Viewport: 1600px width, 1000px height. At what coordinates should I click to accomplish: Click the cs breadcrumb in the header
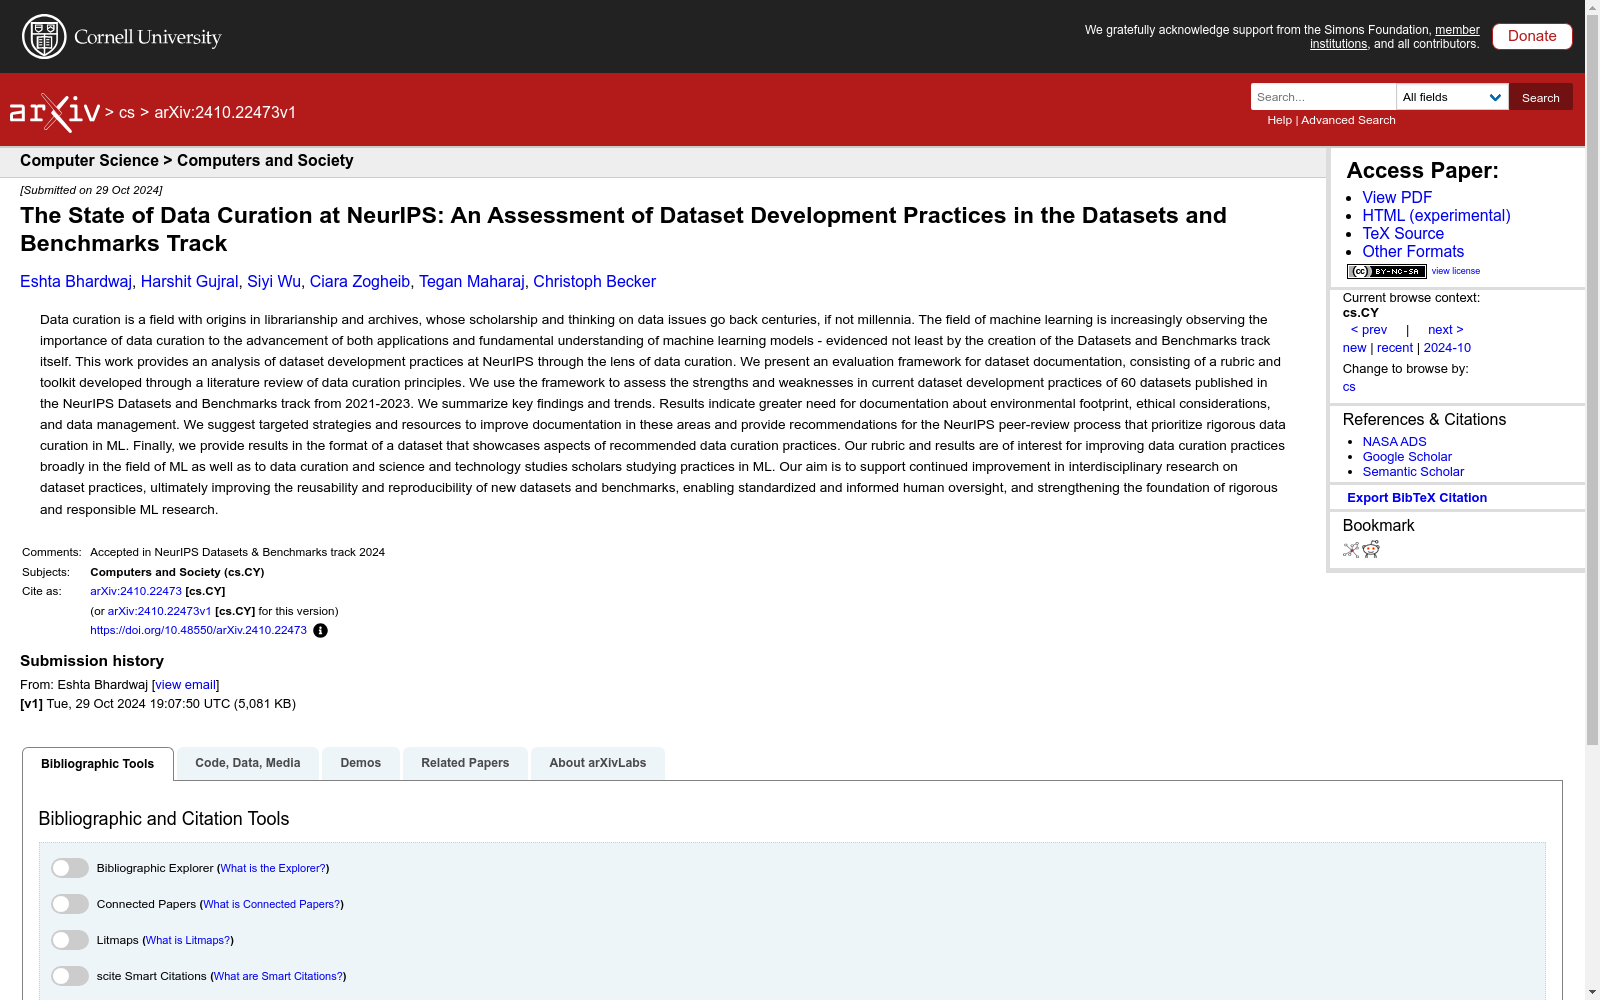(x=127, y=113)
